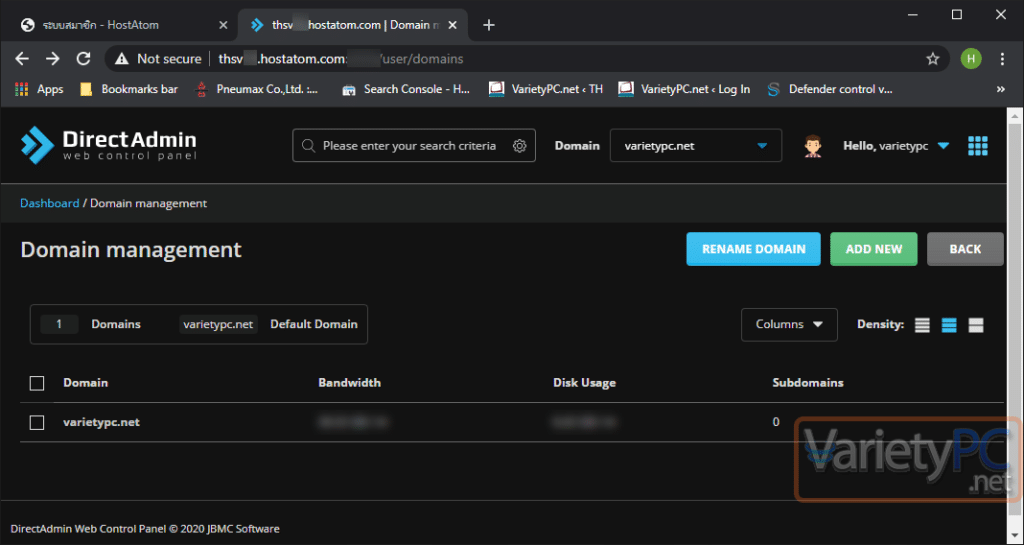The width and height of the screenshot is (1024, 545).
Task: Open Chrome profile H avatar
Action: (x=971, y=59)
